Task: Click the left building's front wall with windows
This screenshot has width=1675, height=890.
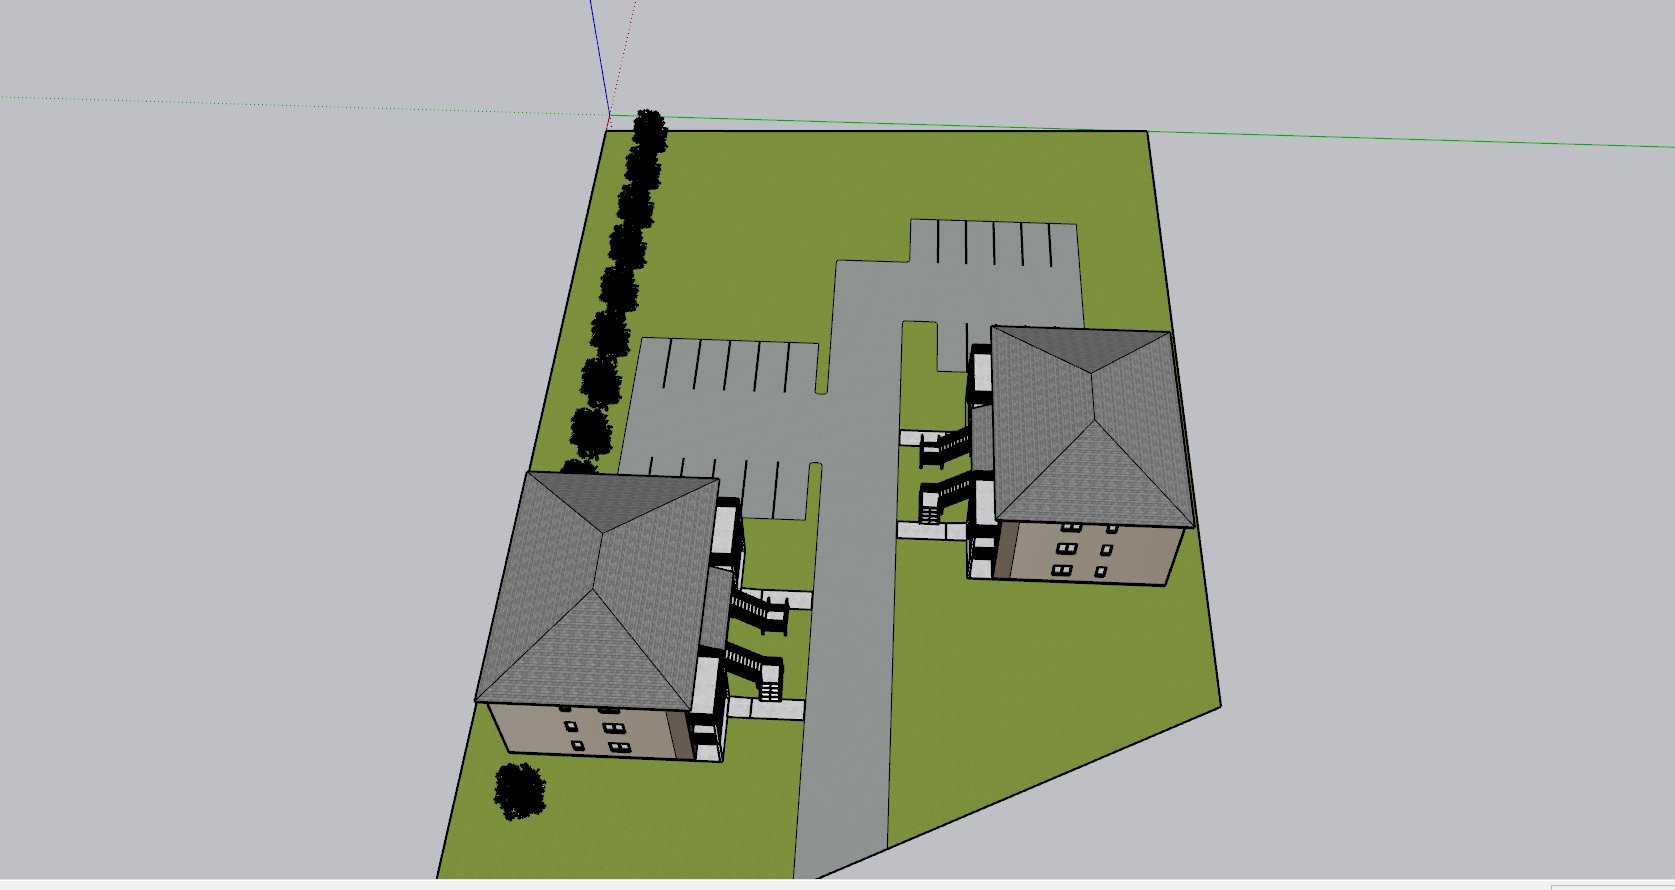Action: [x=590, y=730]
